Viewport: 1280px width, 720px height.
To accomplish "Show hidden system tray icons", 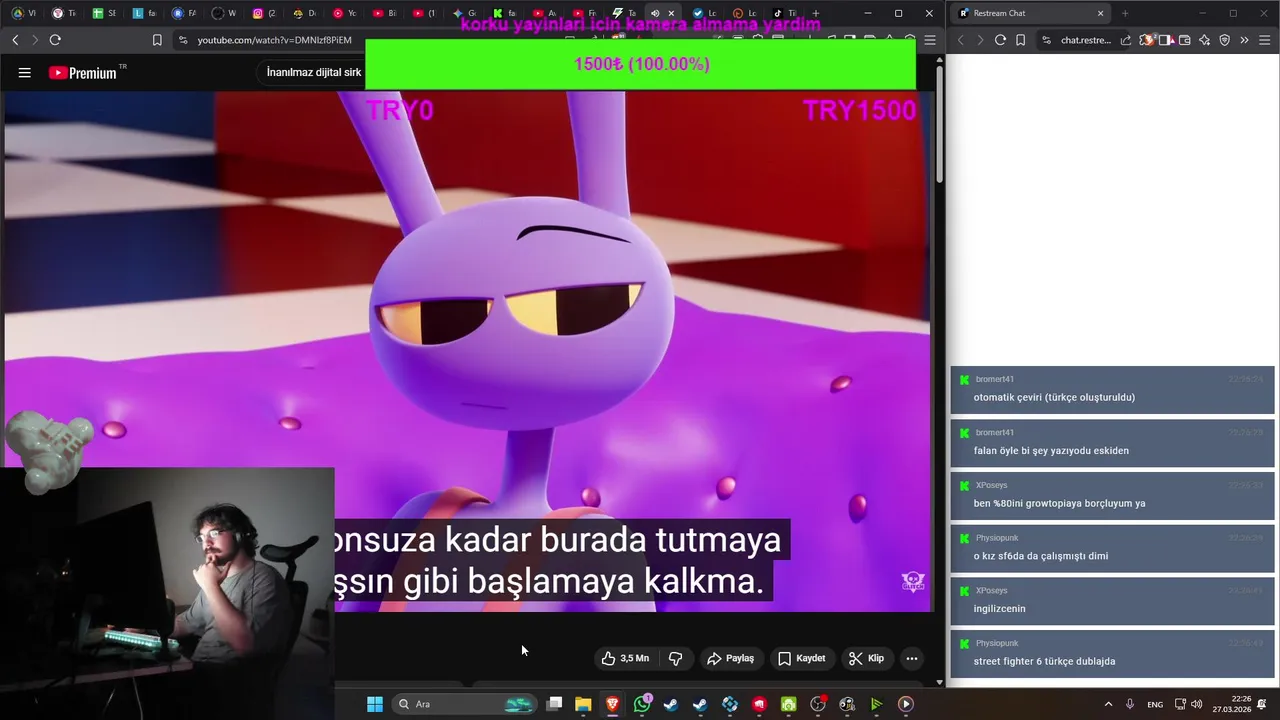I will tap(1108, 704).
